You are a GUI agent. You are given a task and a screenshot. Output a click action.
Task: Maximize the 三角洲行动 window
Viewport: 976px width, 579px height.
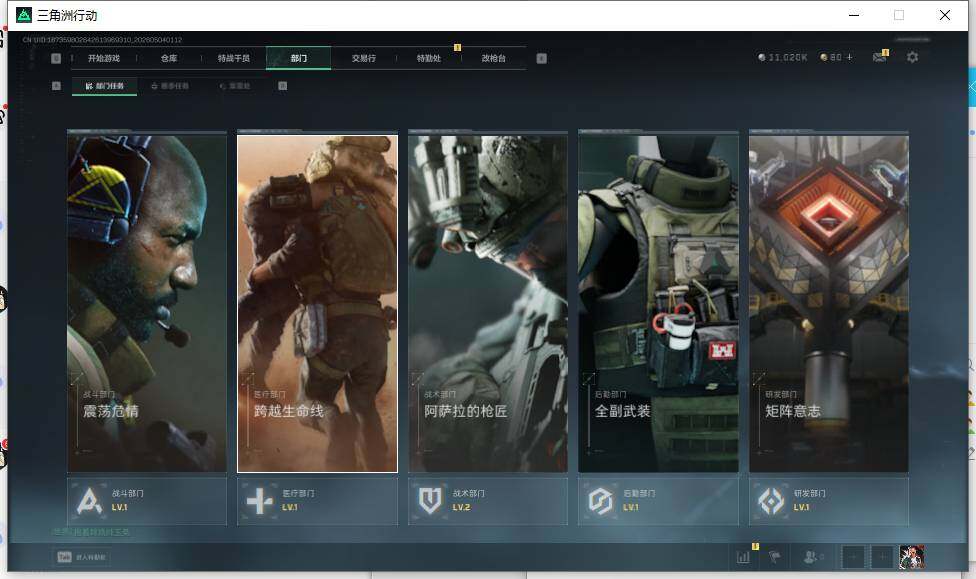tap(899, 15)
